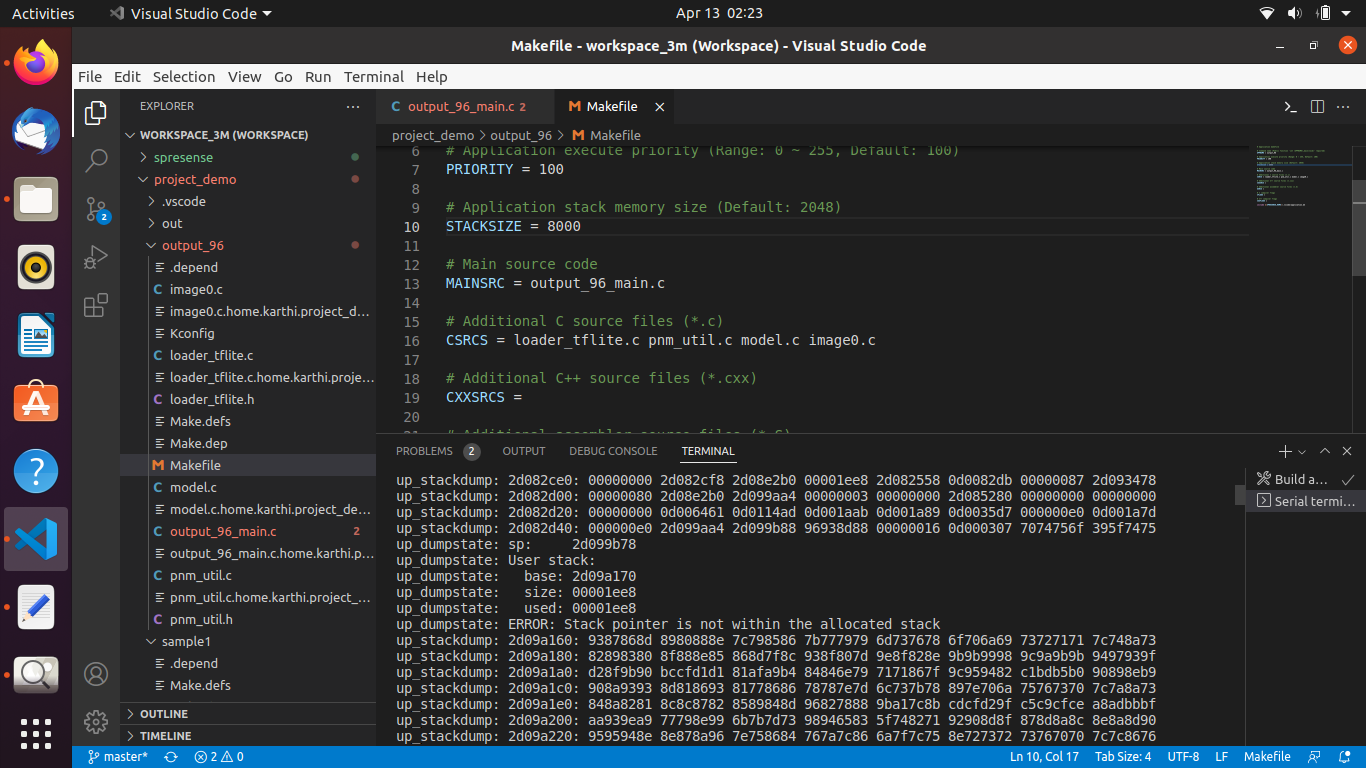1366x768 pixels.
Task: Open the Explorer view in the activity bar
Action: (96, 112)
